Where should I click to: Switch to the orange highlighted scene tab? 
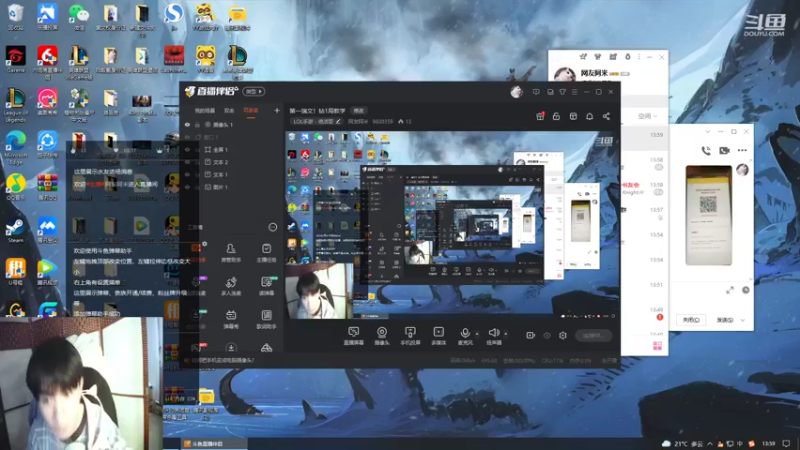pos(251,111)
